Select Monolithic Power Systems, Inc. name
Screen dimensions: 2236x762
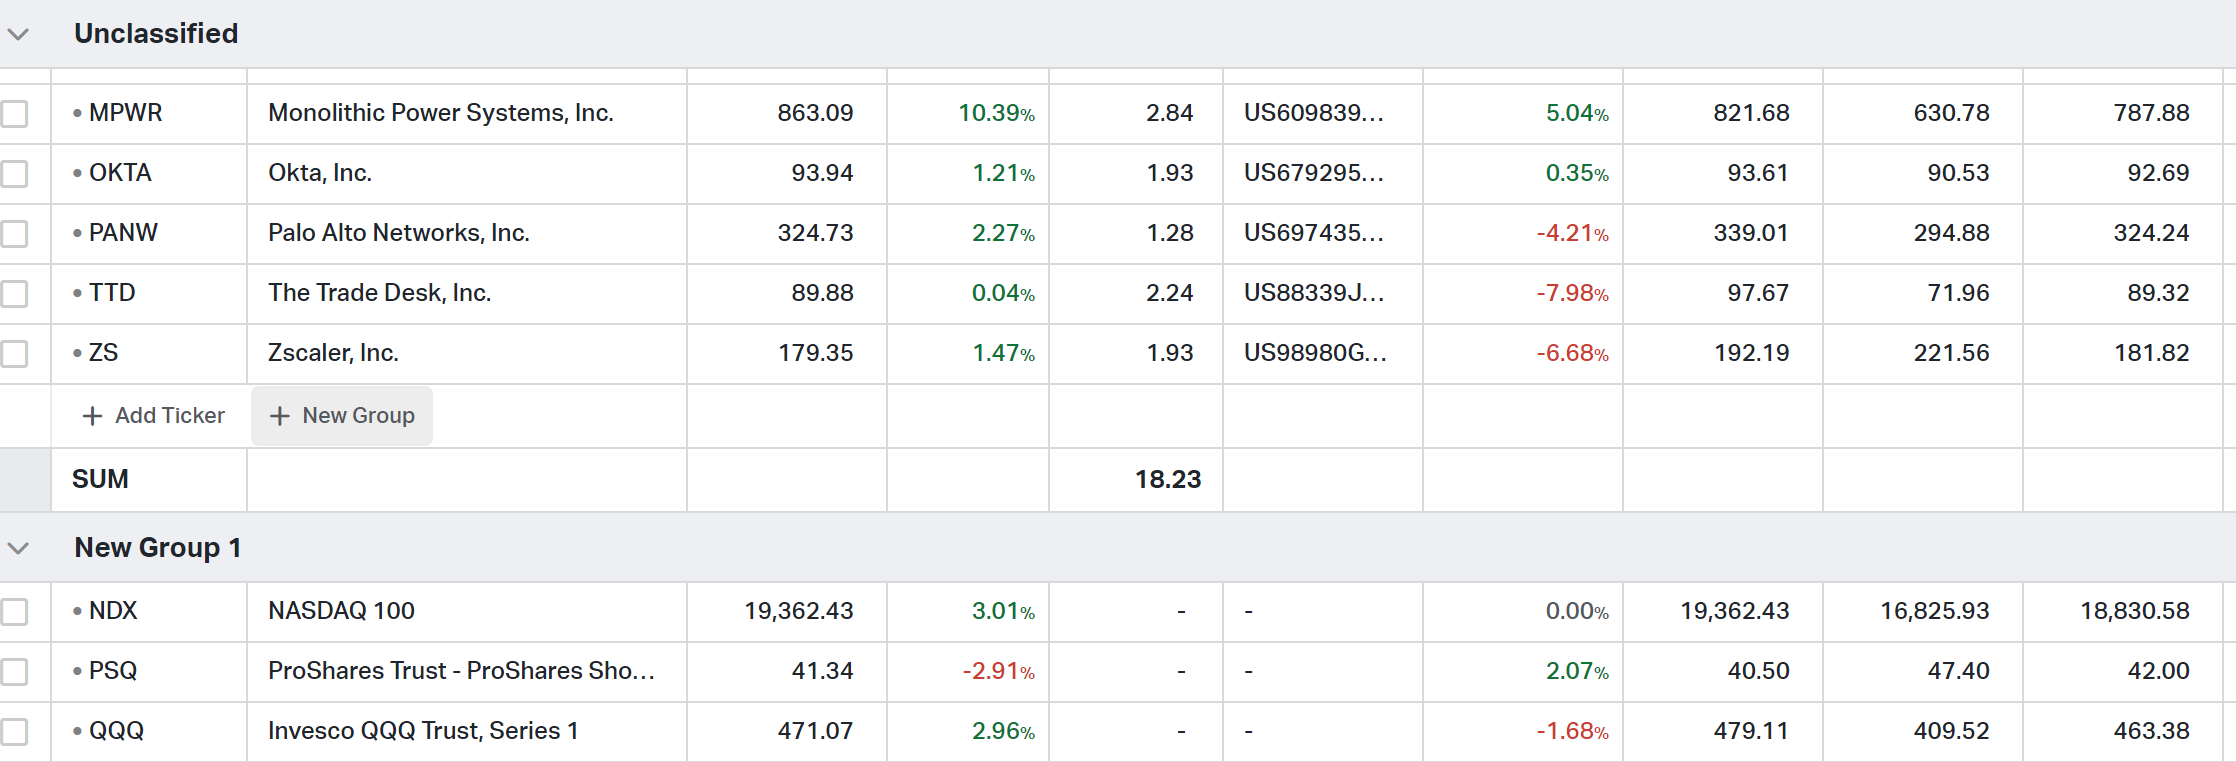(x=441, y=113)
